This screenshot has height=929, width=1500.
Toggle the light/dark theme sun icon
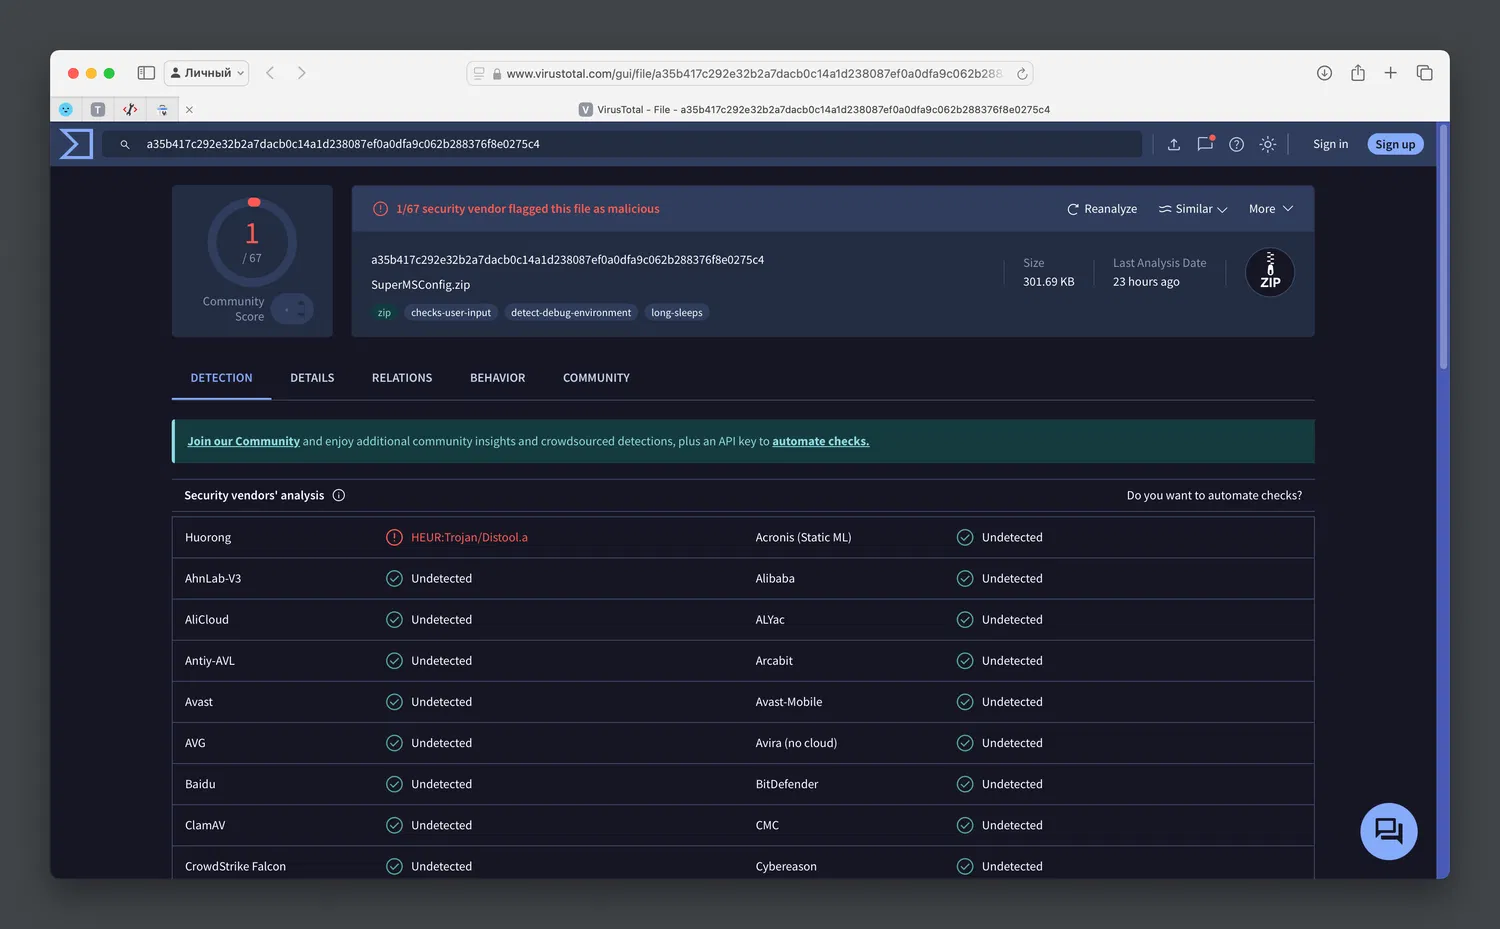[1267, 144]
